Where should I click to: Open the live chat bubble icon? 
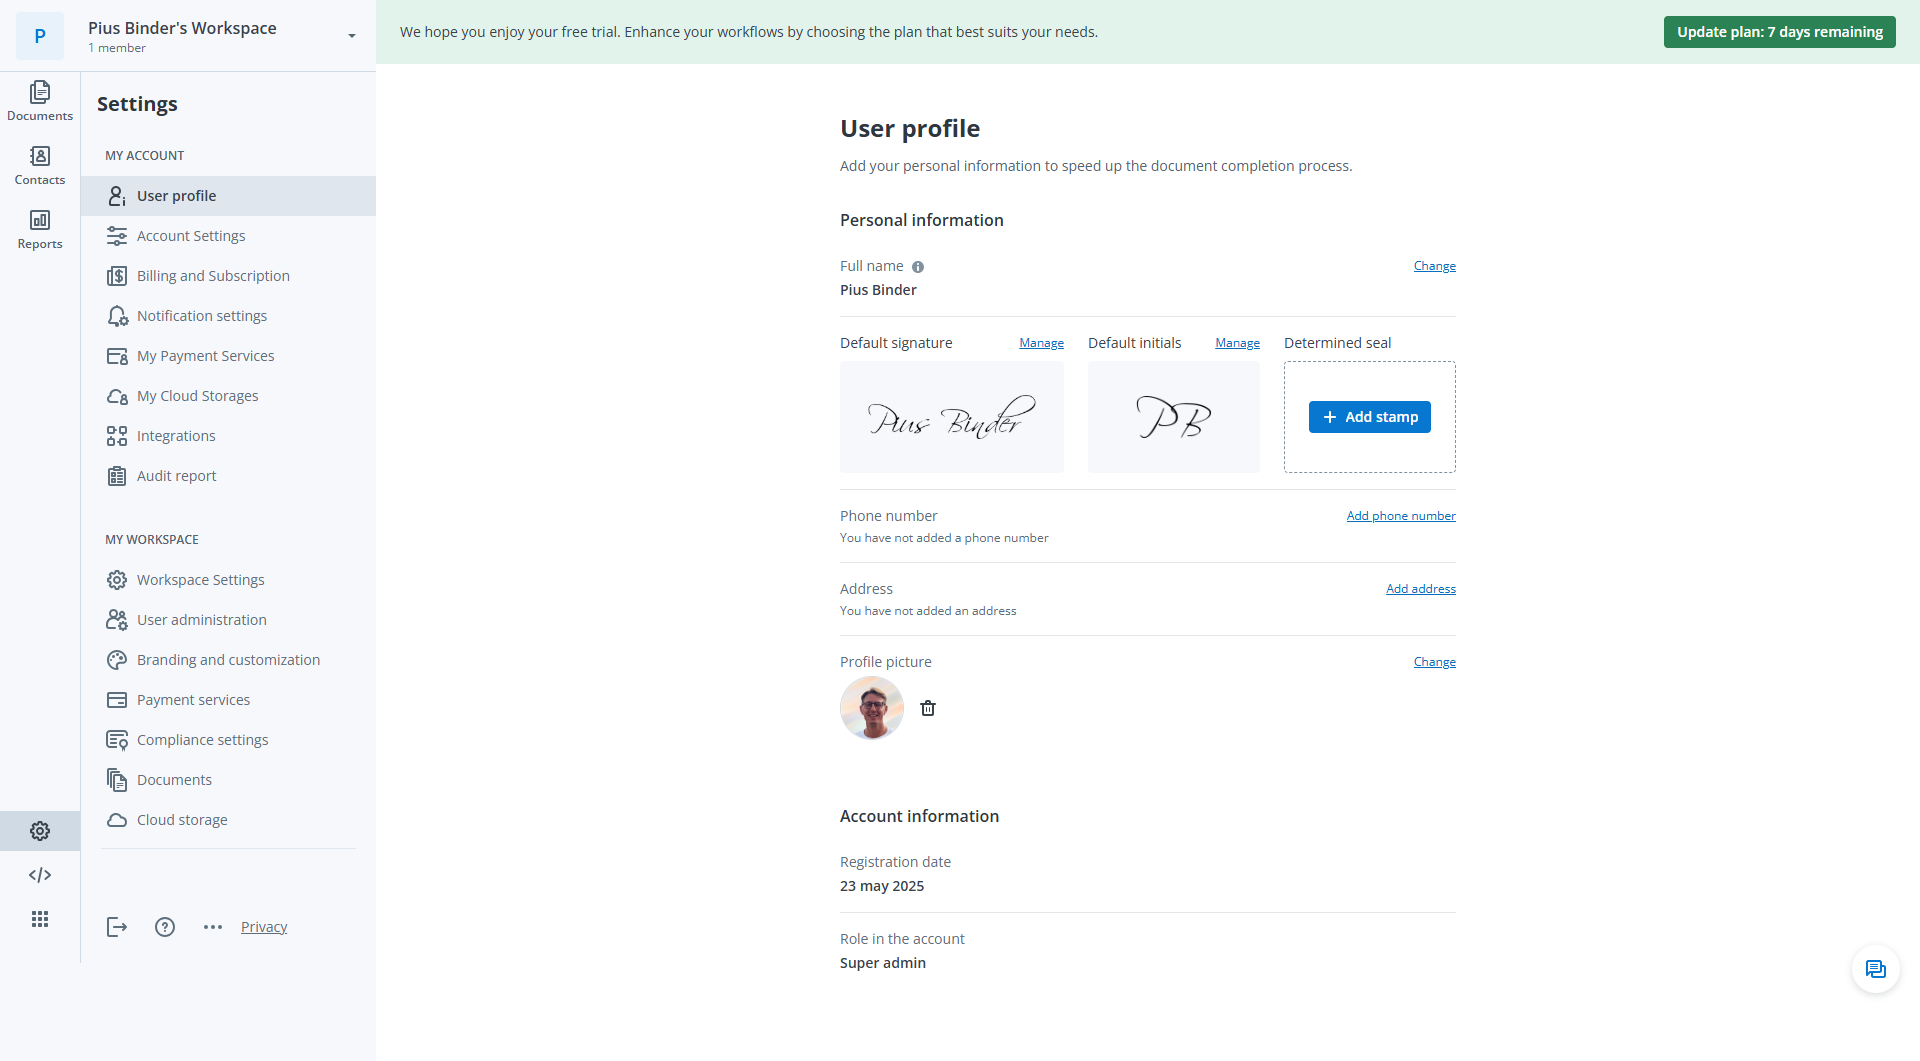(x=1875, y=969)
